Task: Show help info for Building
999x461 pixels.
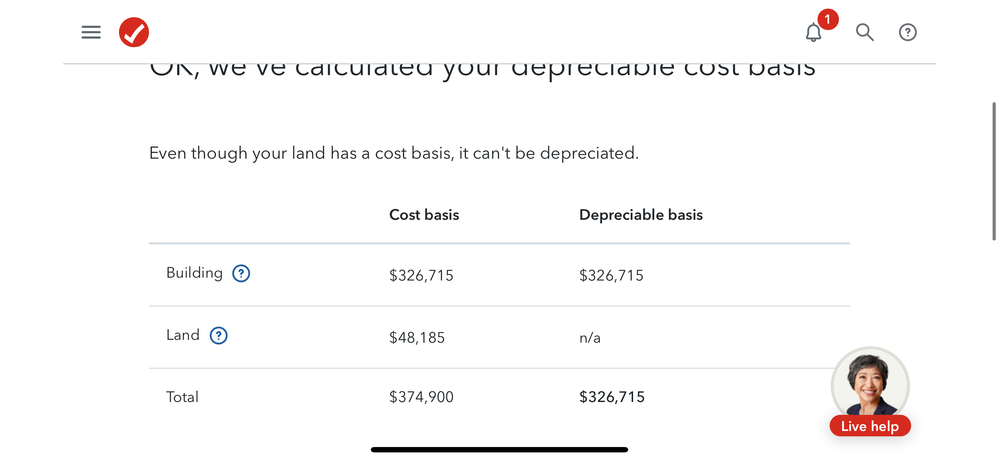Action: [x=241, y=274]
